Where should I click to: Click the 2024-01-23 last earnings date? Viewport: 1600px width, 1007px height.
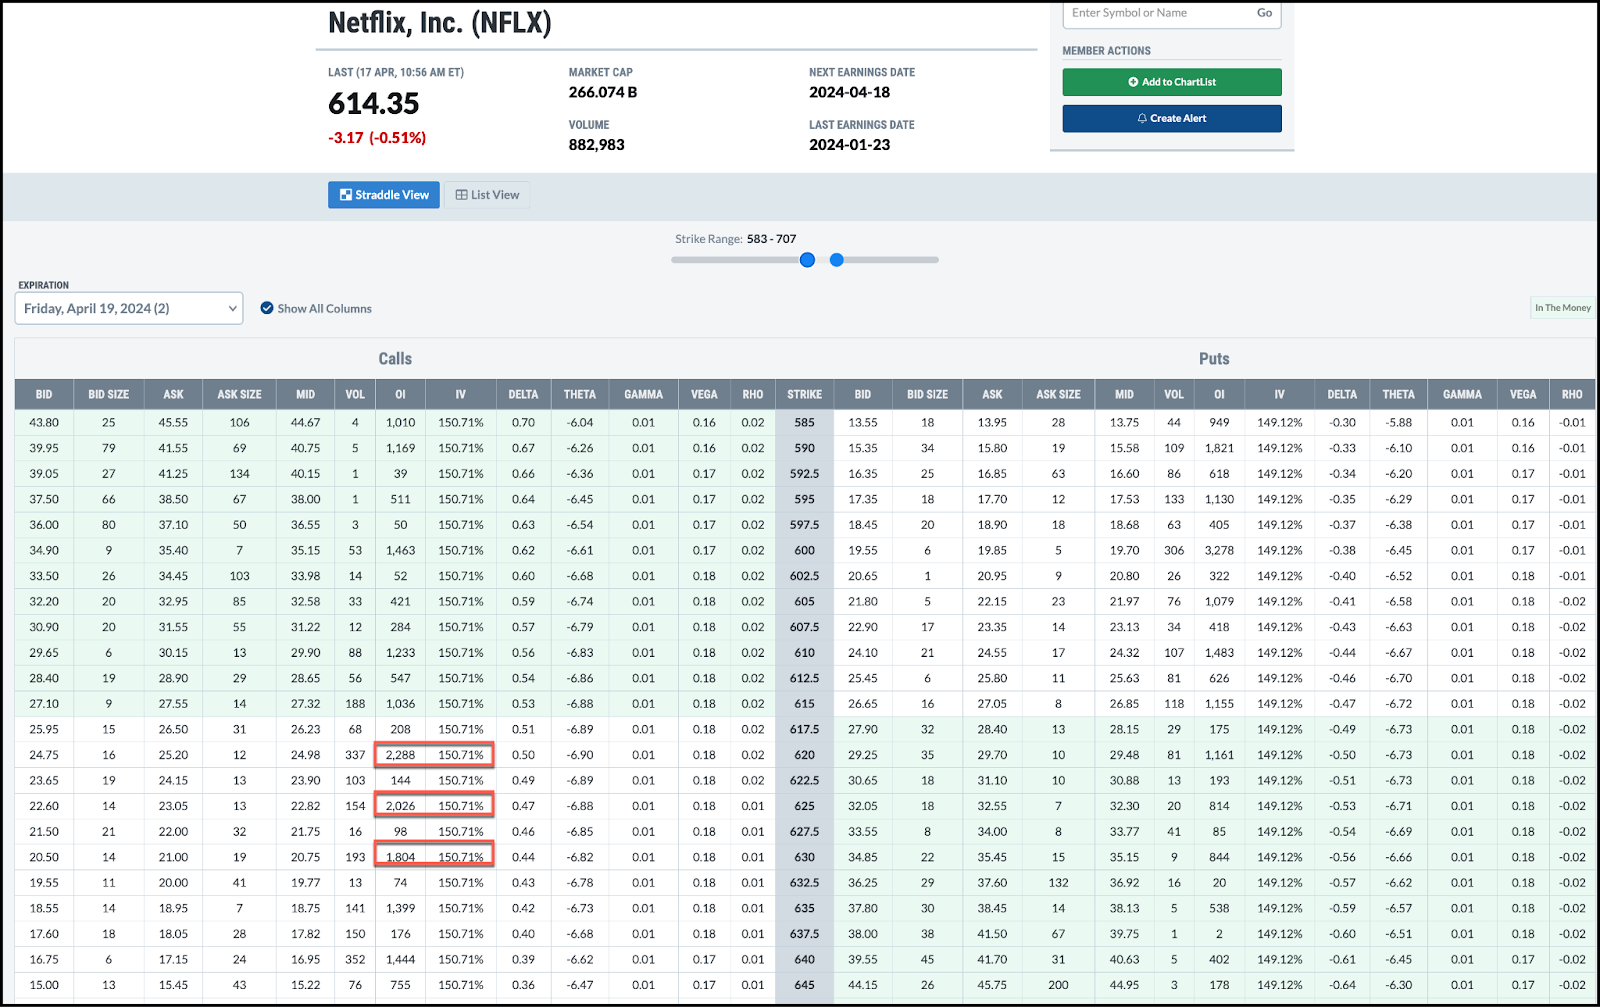[849, 145]
